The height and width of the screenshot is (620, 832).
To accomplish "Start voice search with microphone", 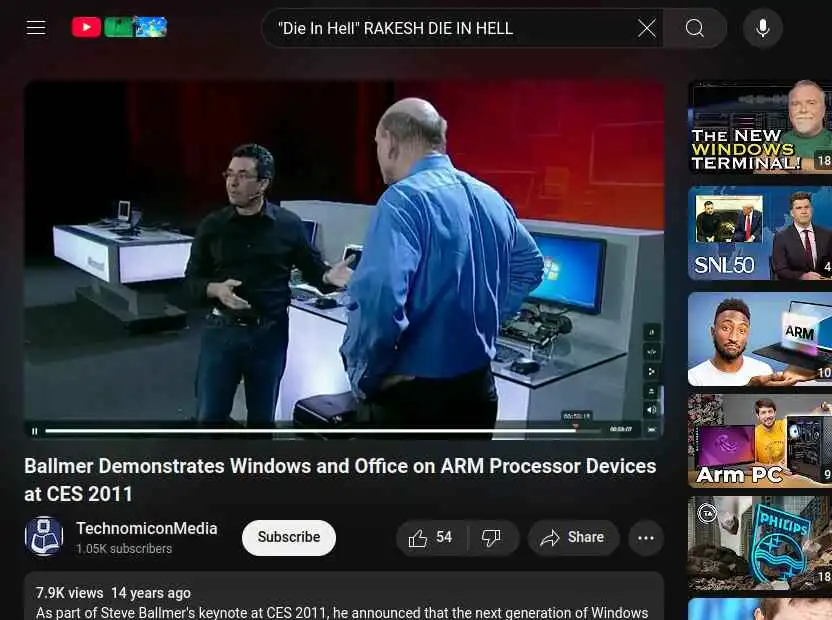I will pyautogui.click(x=762, y=28).
